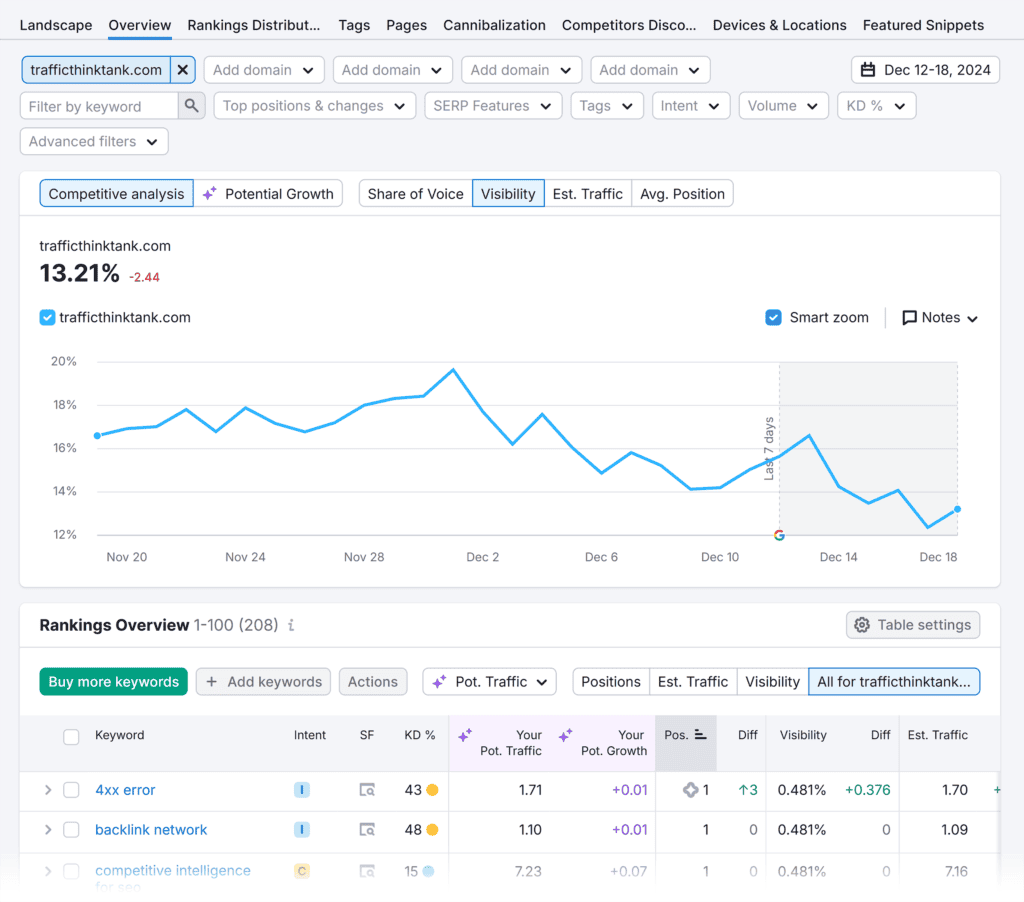Open the Top positions & changes dropdown
Viewport: 1024px width, 902px height.
(314, 106)
